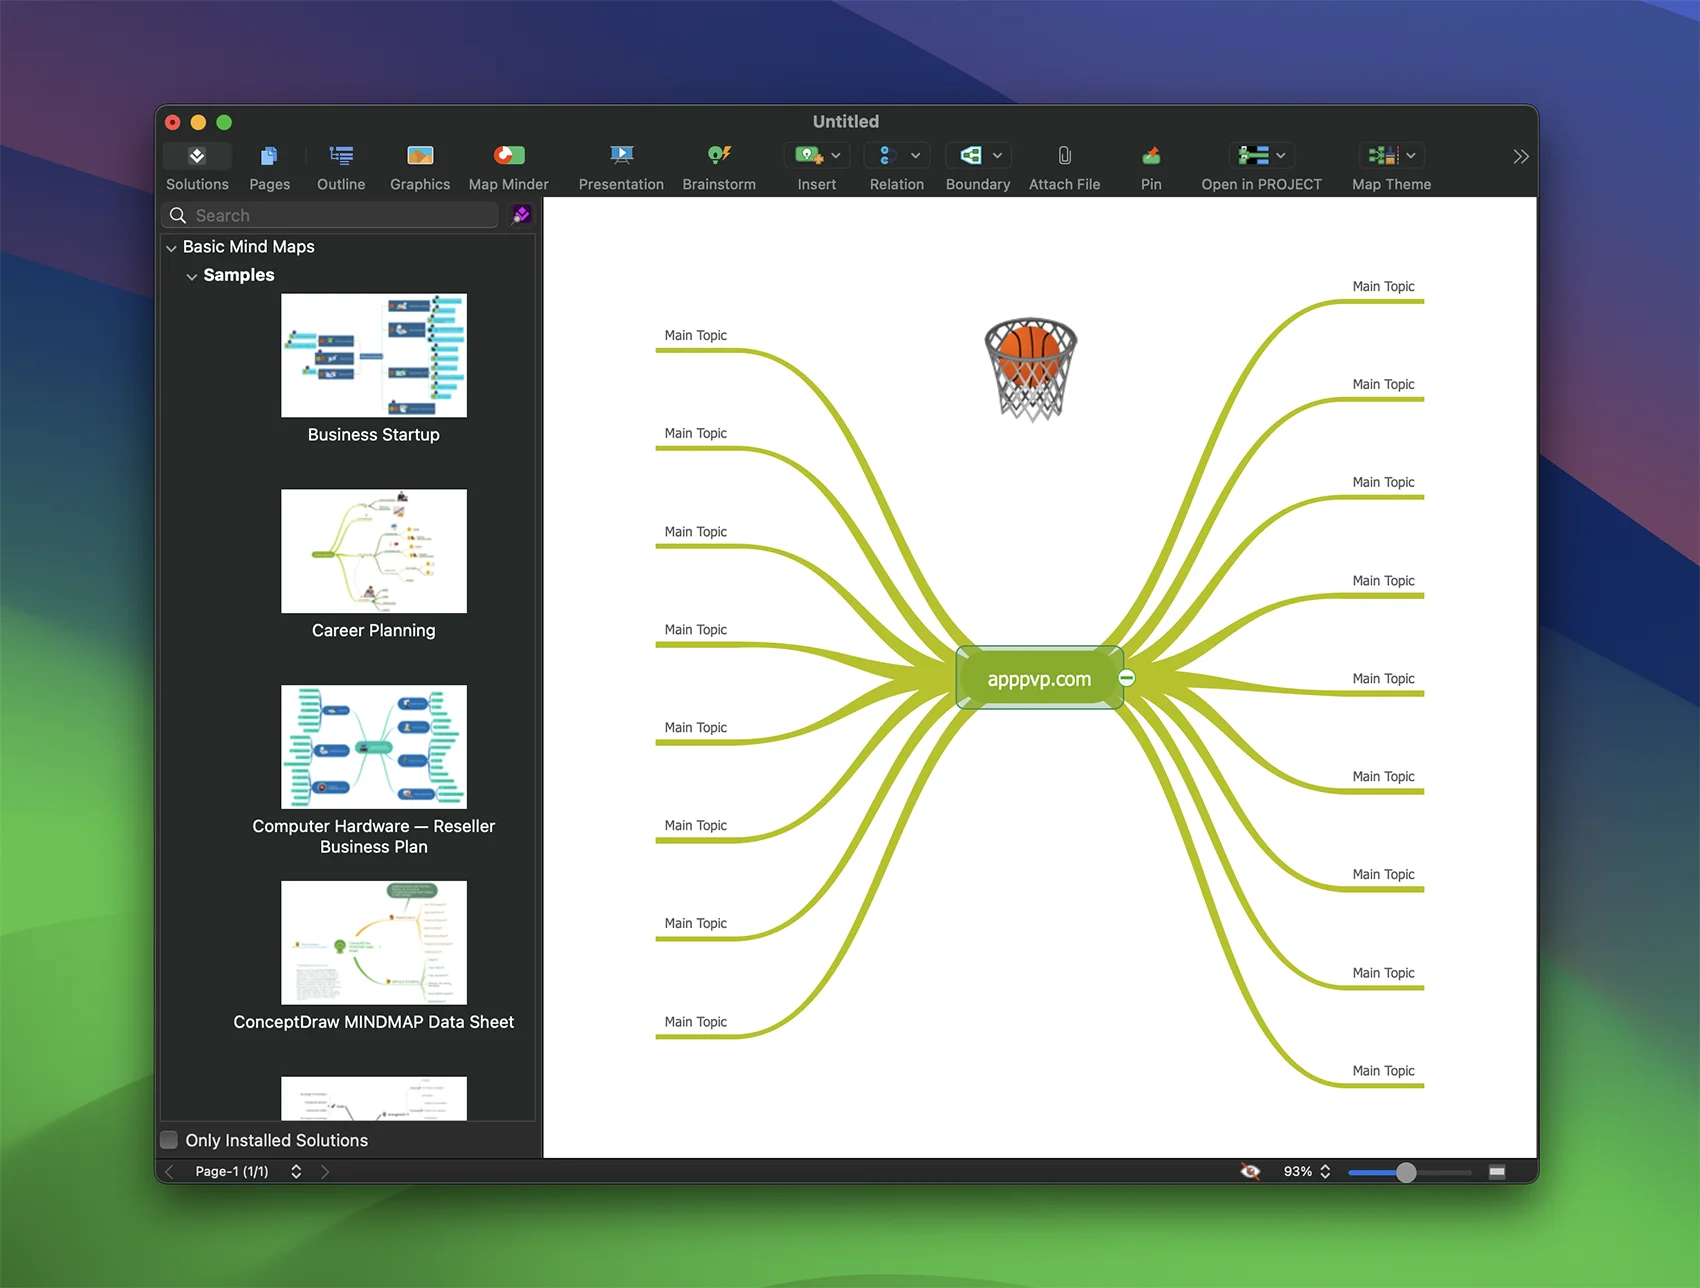Click the Insert topic icon
Image resolution: width=1700 pixels, height=1288 pixels.
click(x=808, y=156)
